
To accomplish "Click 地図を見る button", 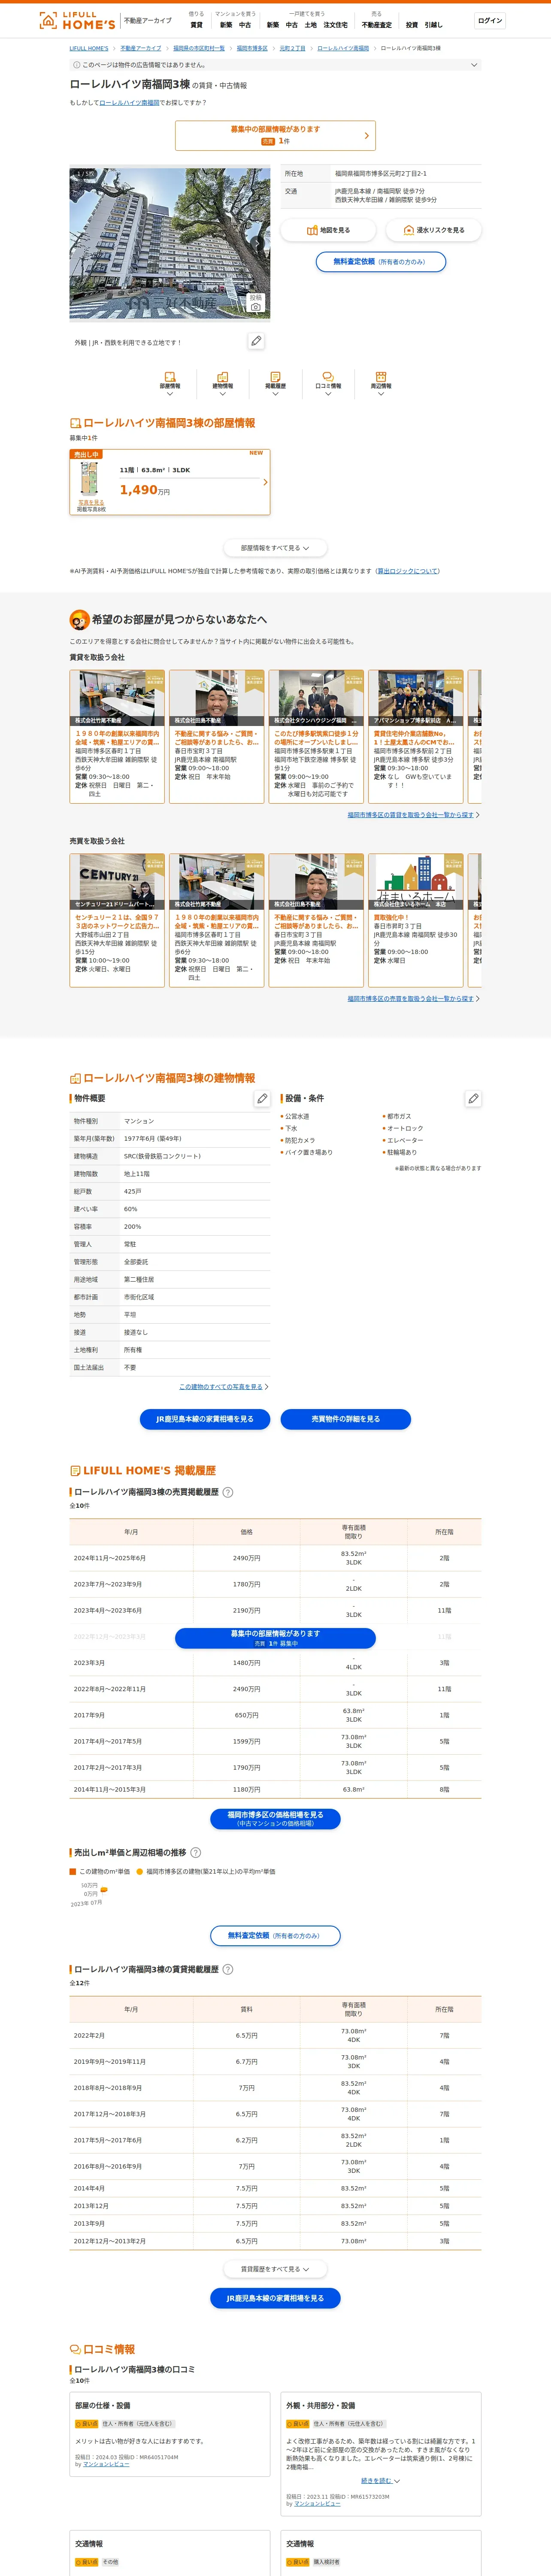I will [328, 230].
